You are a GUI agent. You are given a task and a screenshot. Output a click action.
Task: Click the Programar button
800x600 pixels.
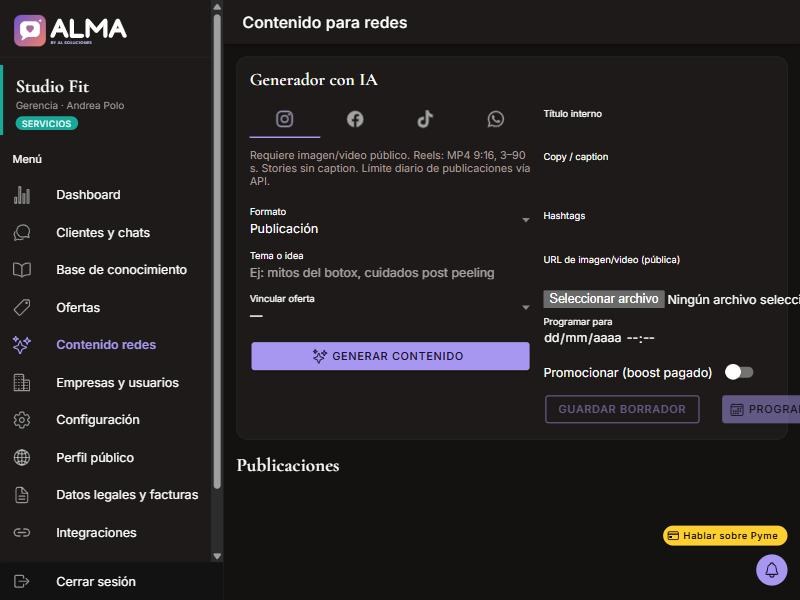761,409
